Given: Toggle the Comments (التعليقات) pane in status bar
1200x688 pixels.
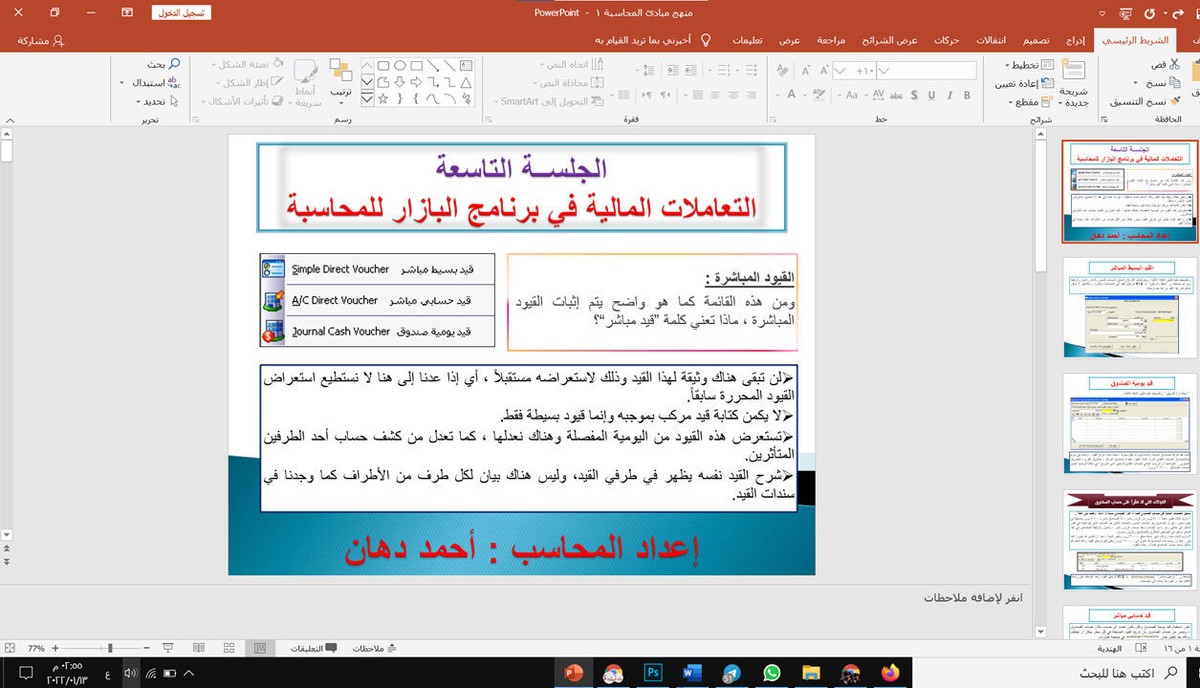Looking at the screenshot, I should point(305,648).
